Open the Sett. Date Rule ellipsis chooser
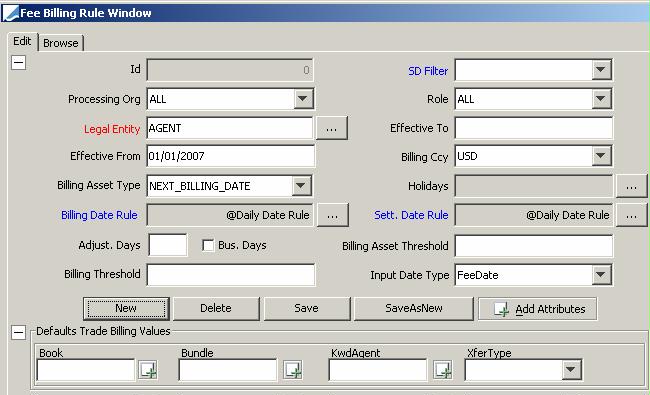 631,215
